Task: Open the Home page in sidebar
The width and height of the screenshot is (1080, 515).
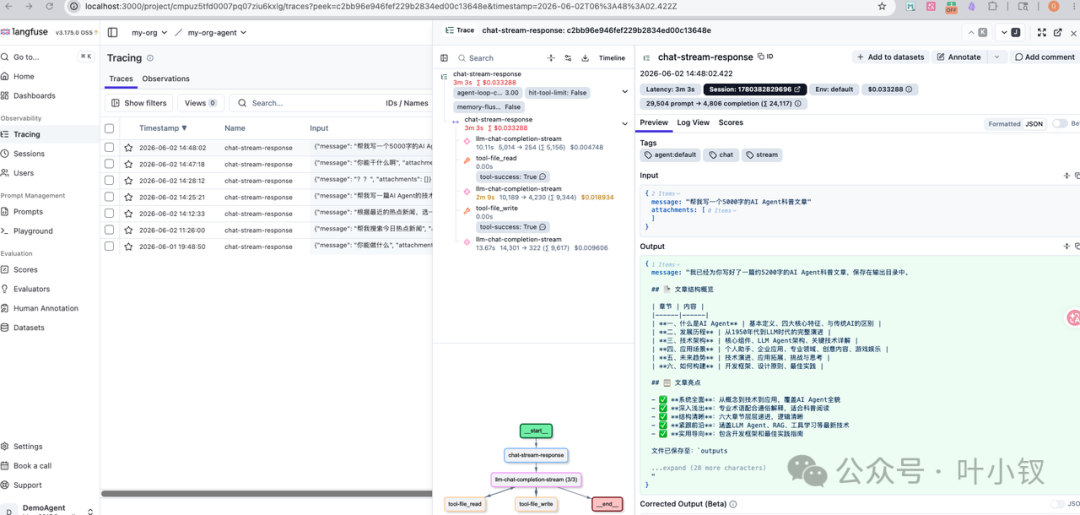Action: pyautogui.click(x=23, y=76)
